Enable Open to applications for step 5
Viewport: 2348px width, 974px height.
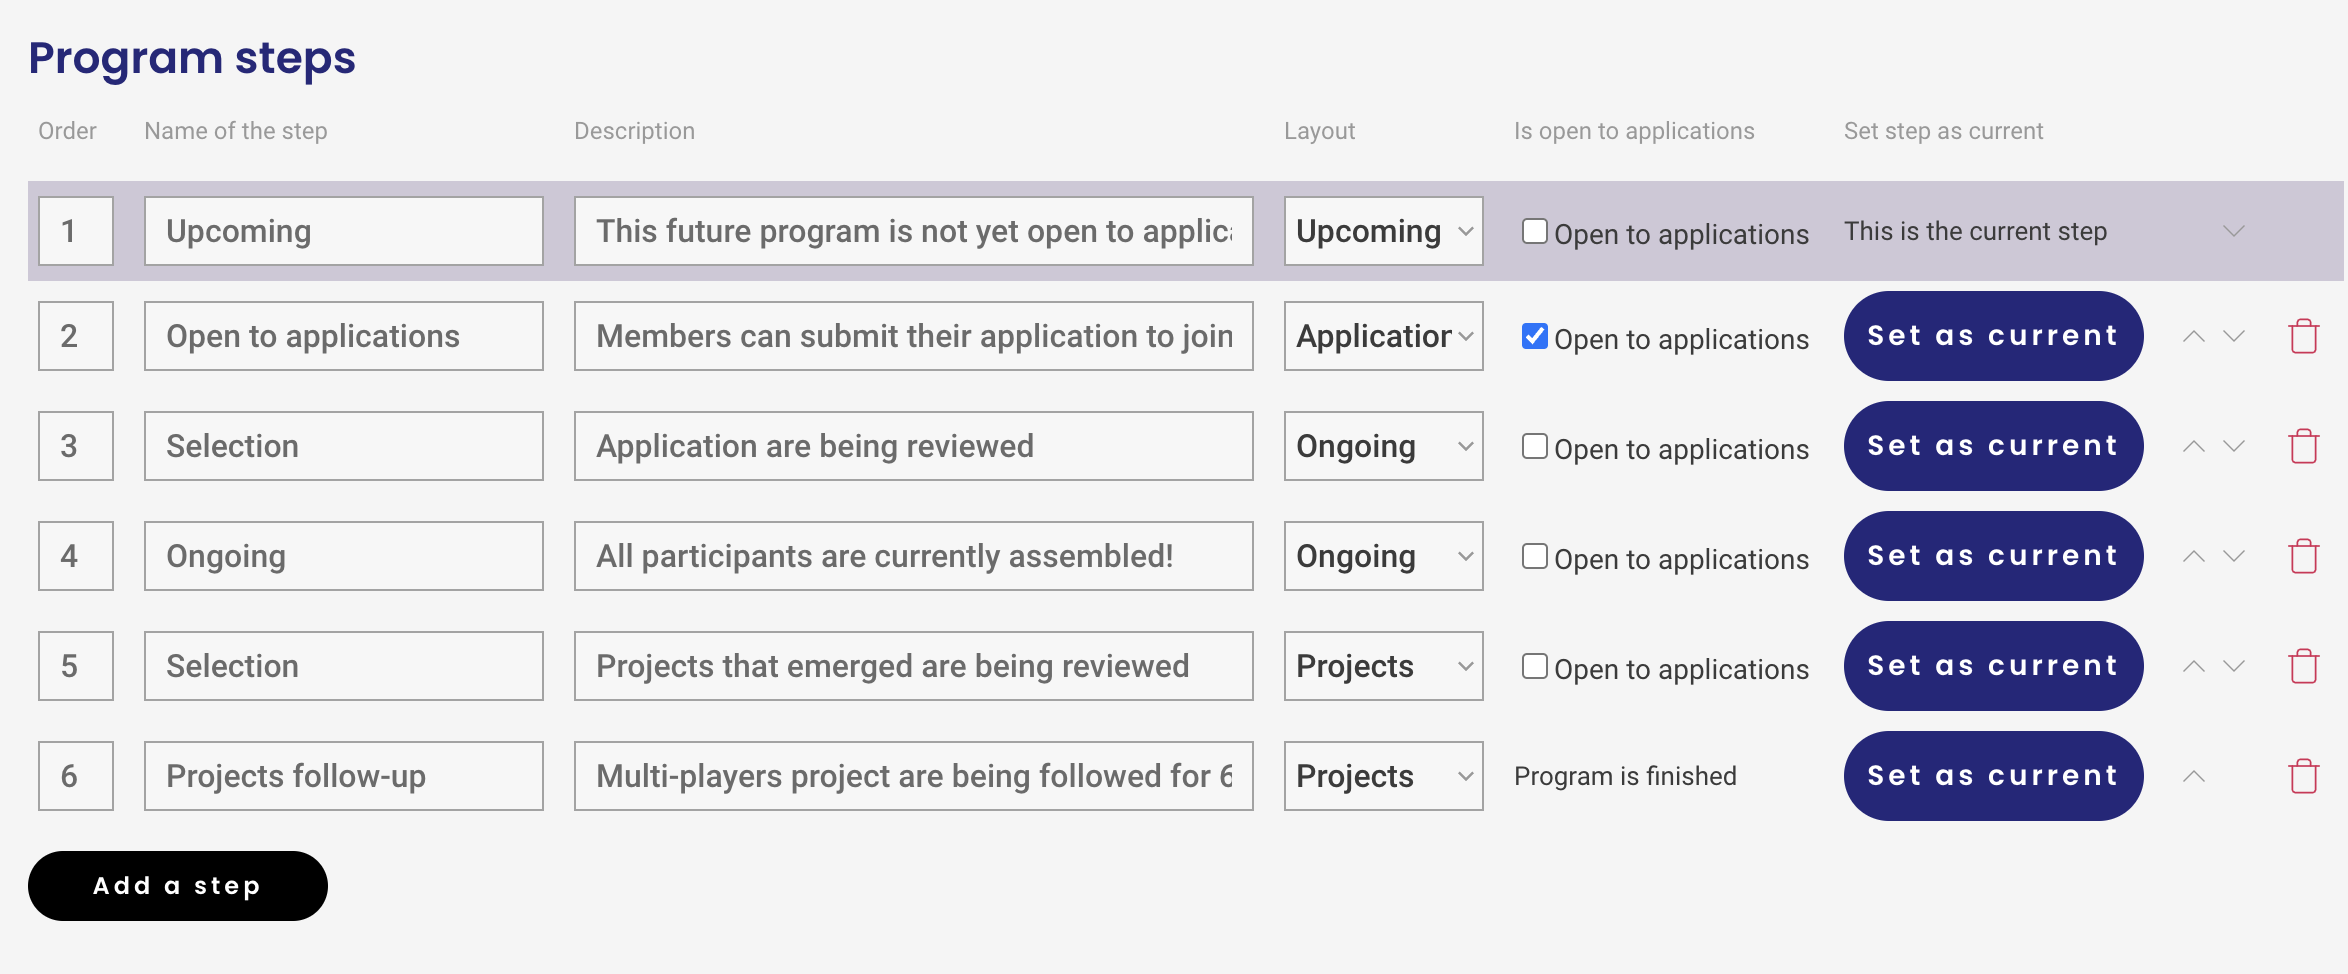(x=1534, y=666)
